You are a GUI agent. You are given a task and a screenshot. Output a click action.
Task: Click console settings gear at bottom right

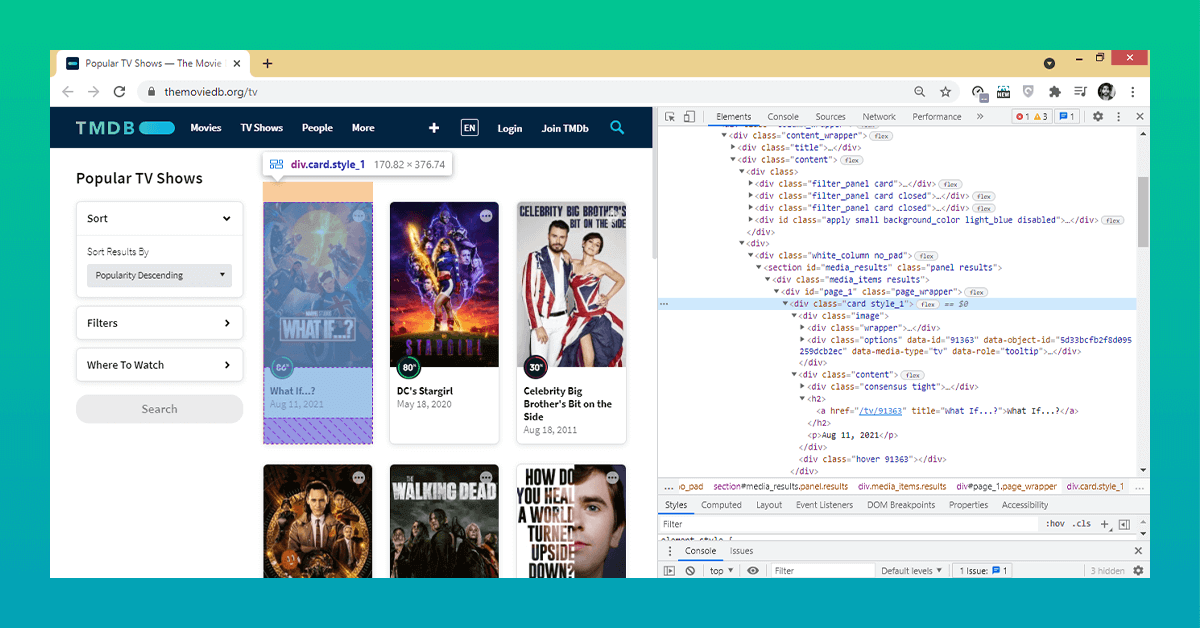click(1138, 571)
